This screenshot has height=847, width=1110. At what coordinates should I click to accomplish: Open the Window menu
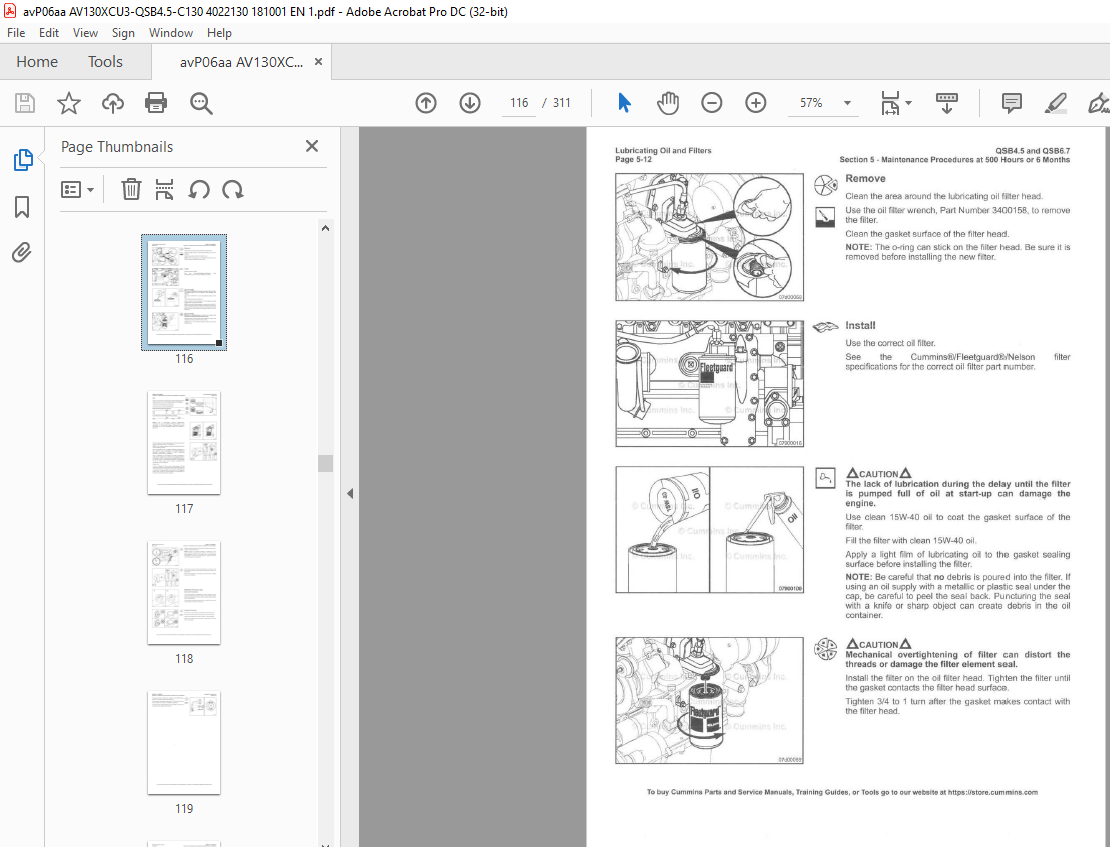(x=171, y=33)
